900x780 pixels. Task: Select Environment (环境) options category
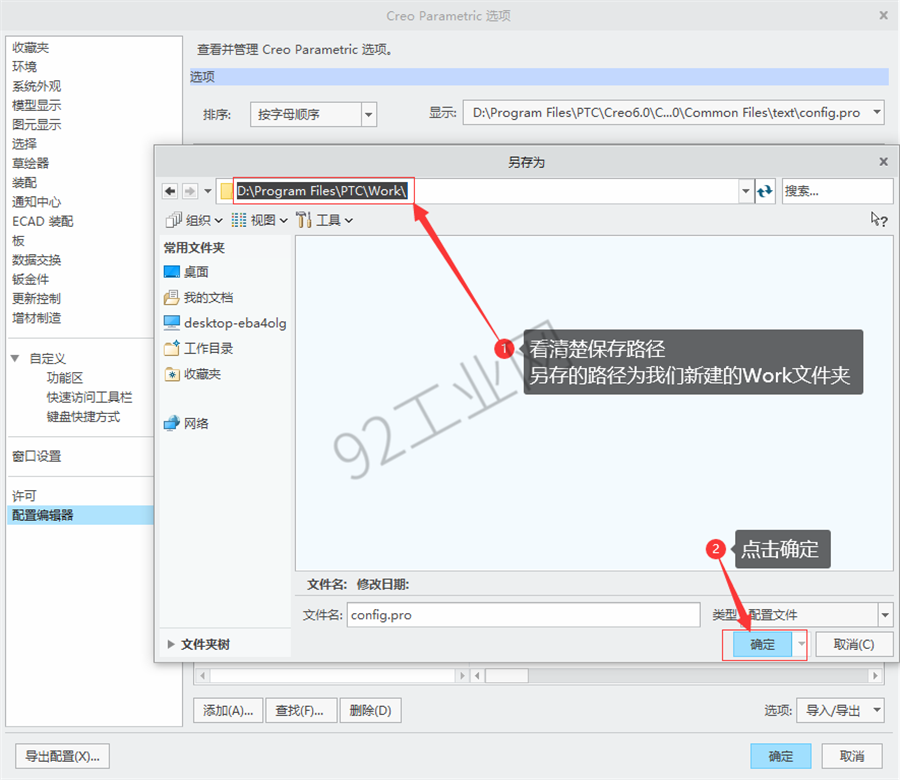click(25, 67)
